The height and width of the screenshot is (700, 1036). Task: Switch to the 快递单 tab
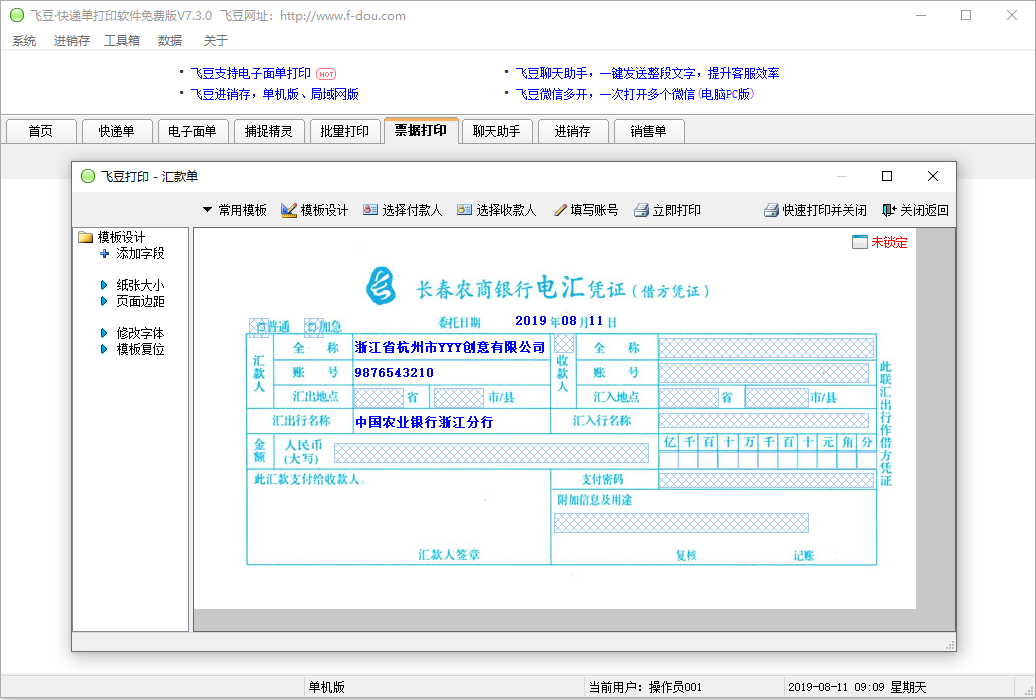[x=117, y=131]
